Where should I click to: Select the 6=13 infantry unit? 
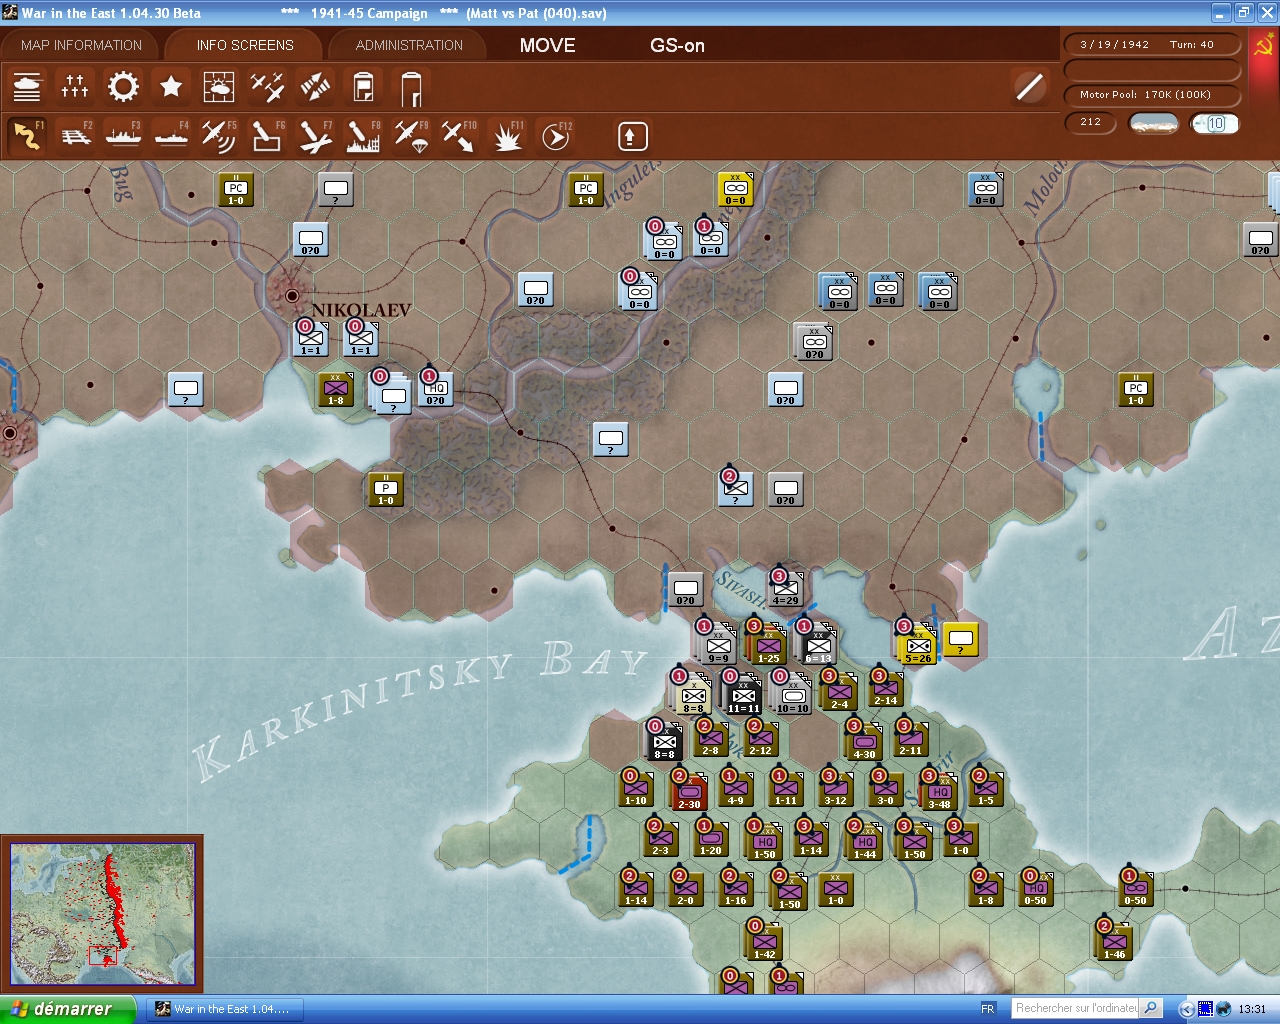(818, 646)
